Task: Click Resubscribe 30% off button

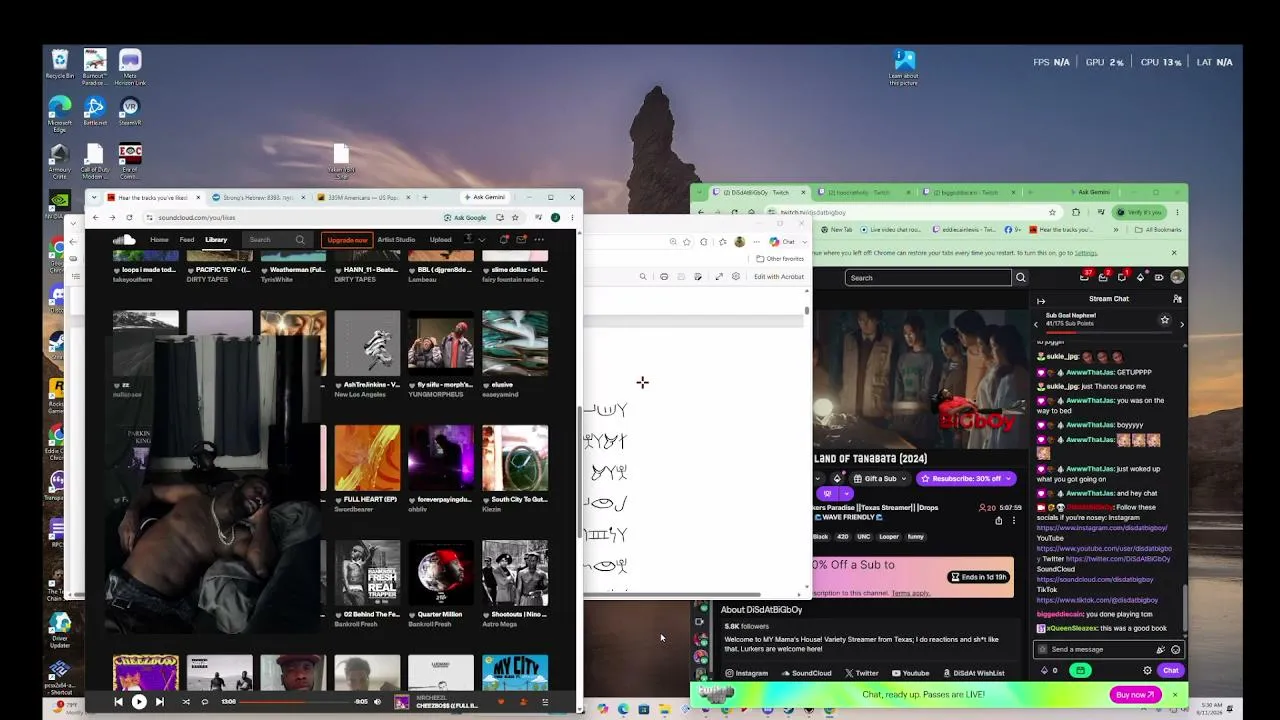Action: tap(964, 479)
